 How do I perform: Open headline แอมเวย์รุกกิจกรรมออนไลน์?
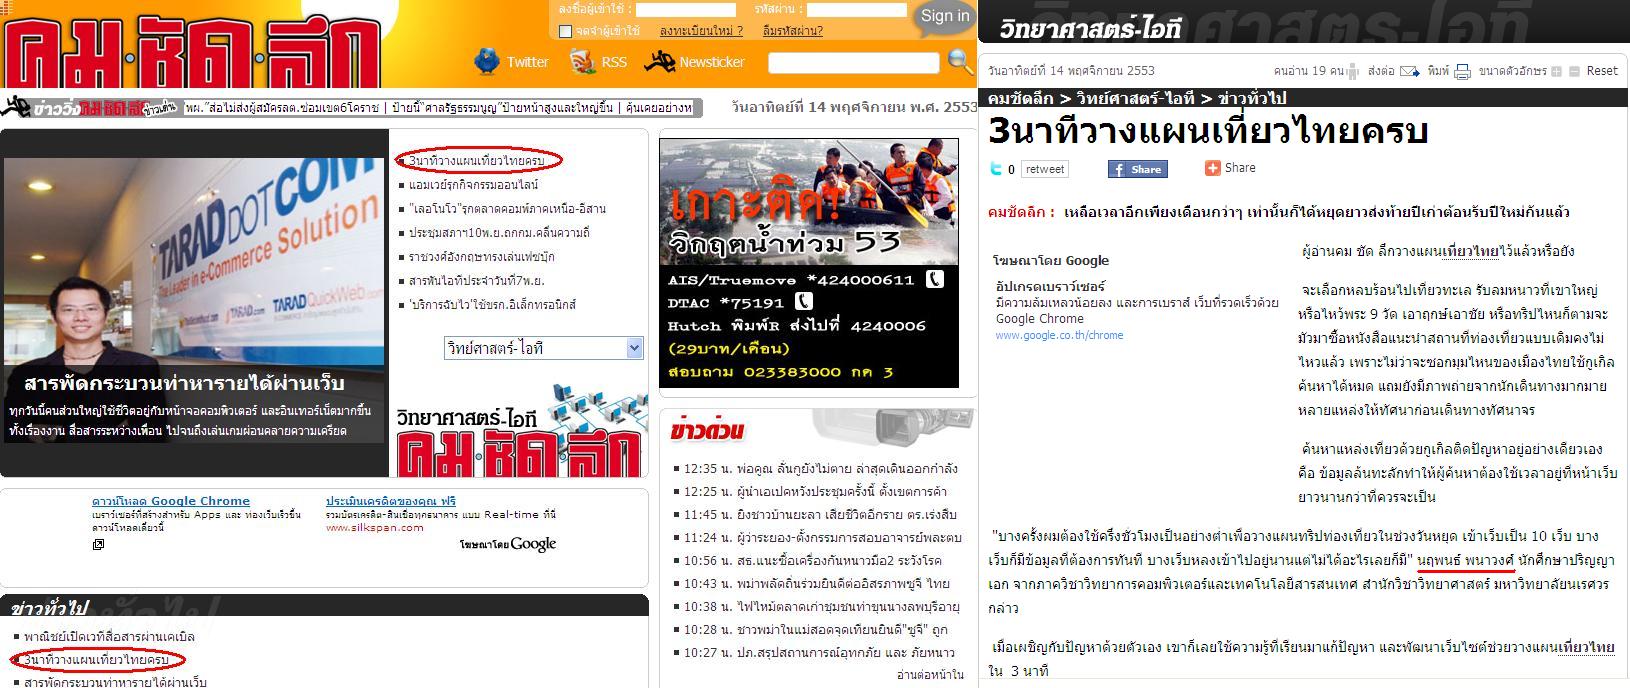[474, 185]
